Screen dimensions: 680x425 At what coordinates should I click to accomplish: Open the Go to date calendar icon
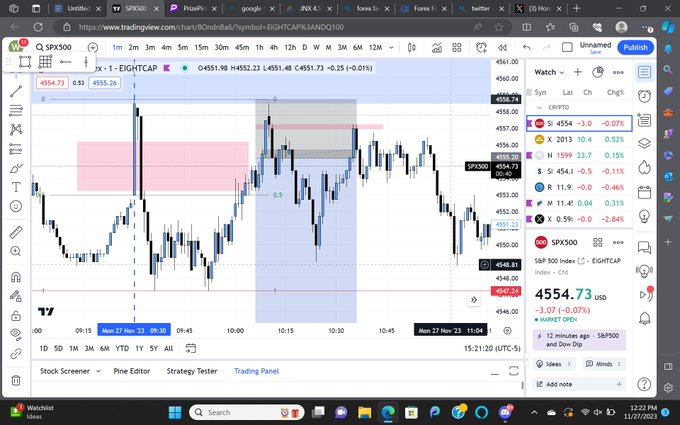191,348
